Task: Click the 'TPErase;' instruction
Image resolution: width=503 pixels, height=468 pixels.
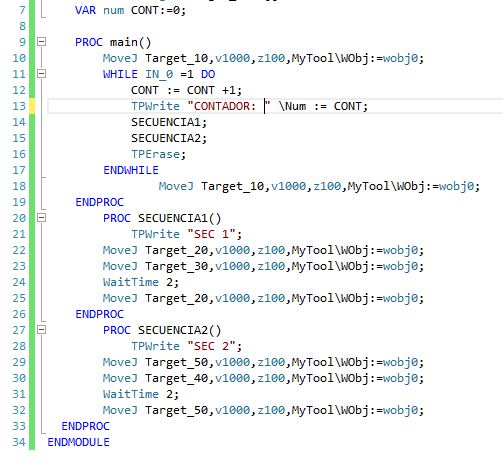Action: 158,154
